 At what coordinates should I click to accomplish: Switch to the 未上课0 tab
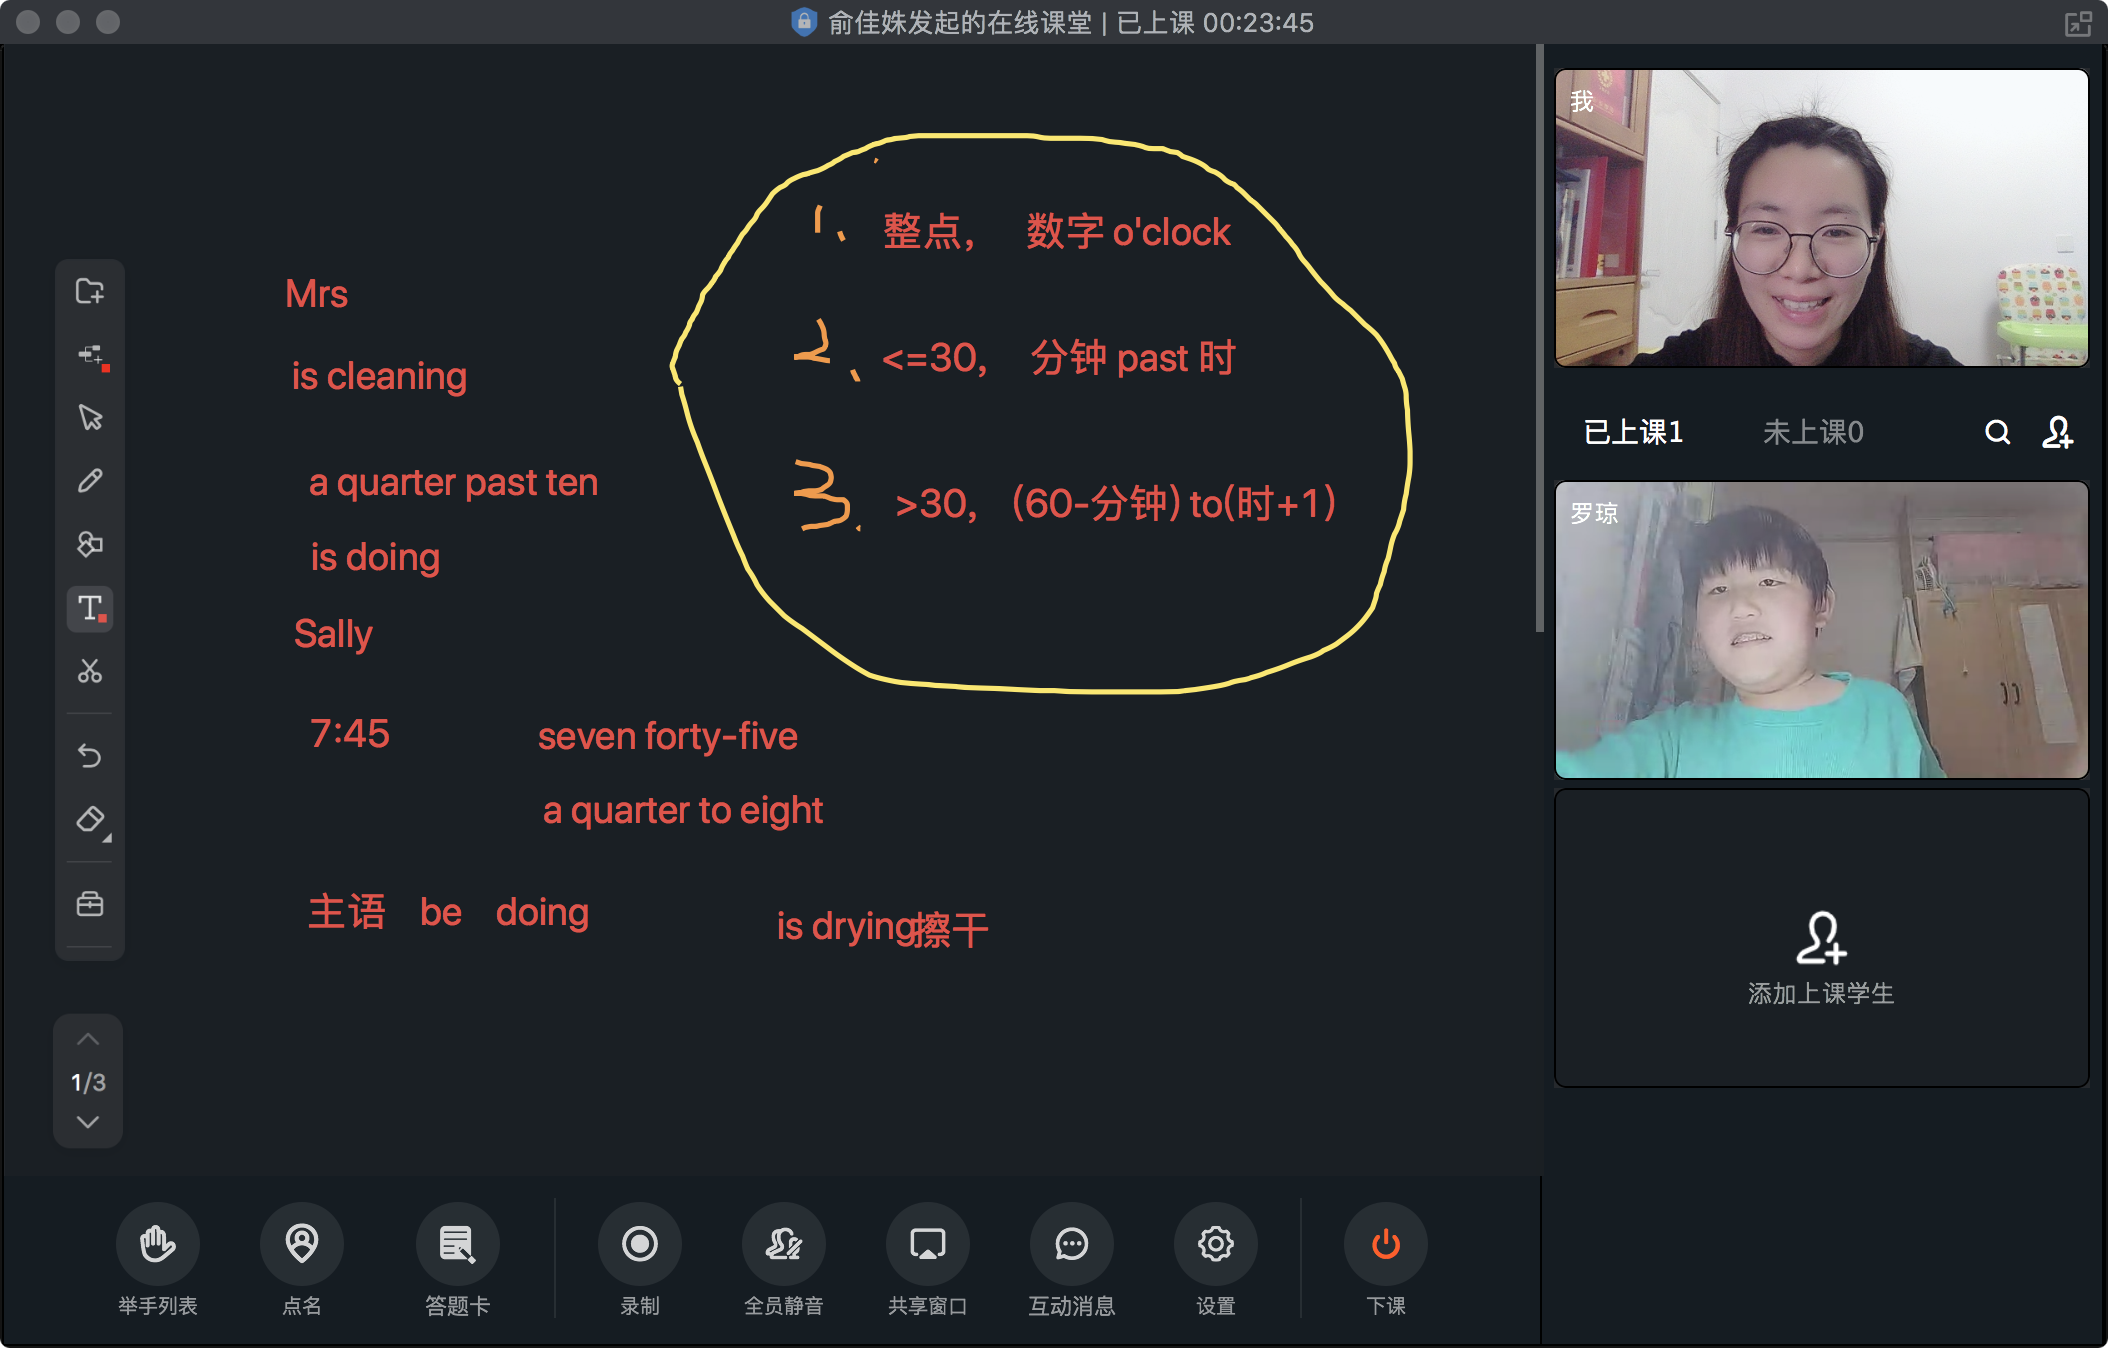[1812, 433]
